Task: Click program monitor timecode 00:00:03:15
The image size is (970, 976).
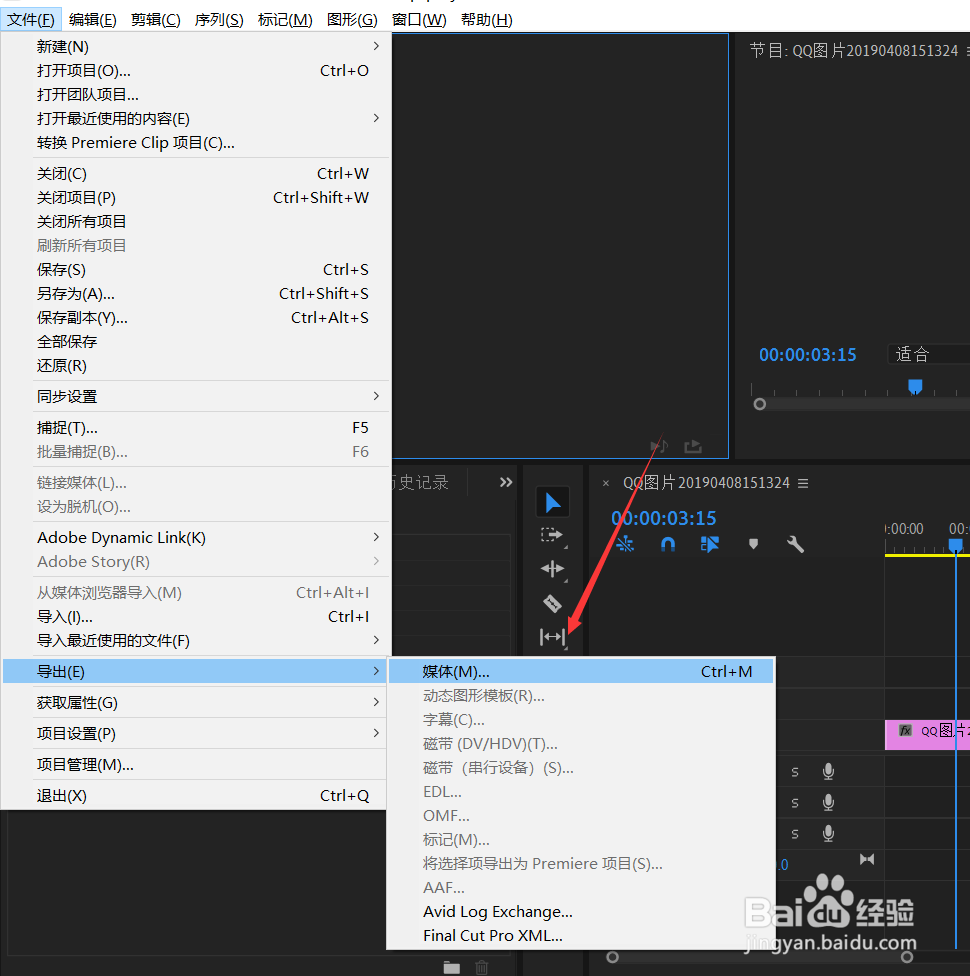Action: point(808,355)
